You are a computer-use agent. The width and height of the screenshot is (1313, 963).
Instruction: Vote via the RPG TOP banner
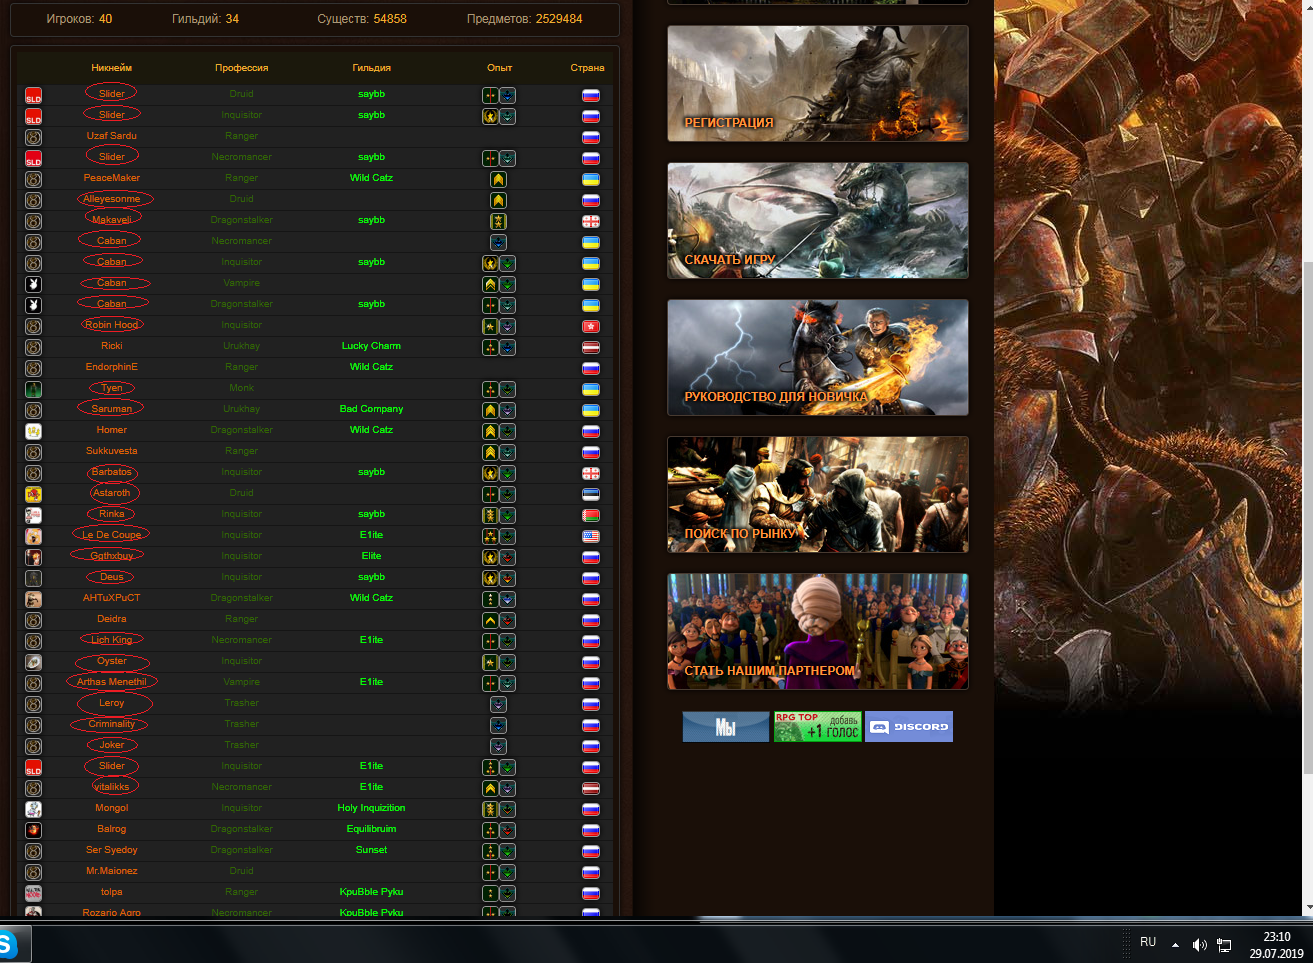pyautogui.click(x=817, y=727)
